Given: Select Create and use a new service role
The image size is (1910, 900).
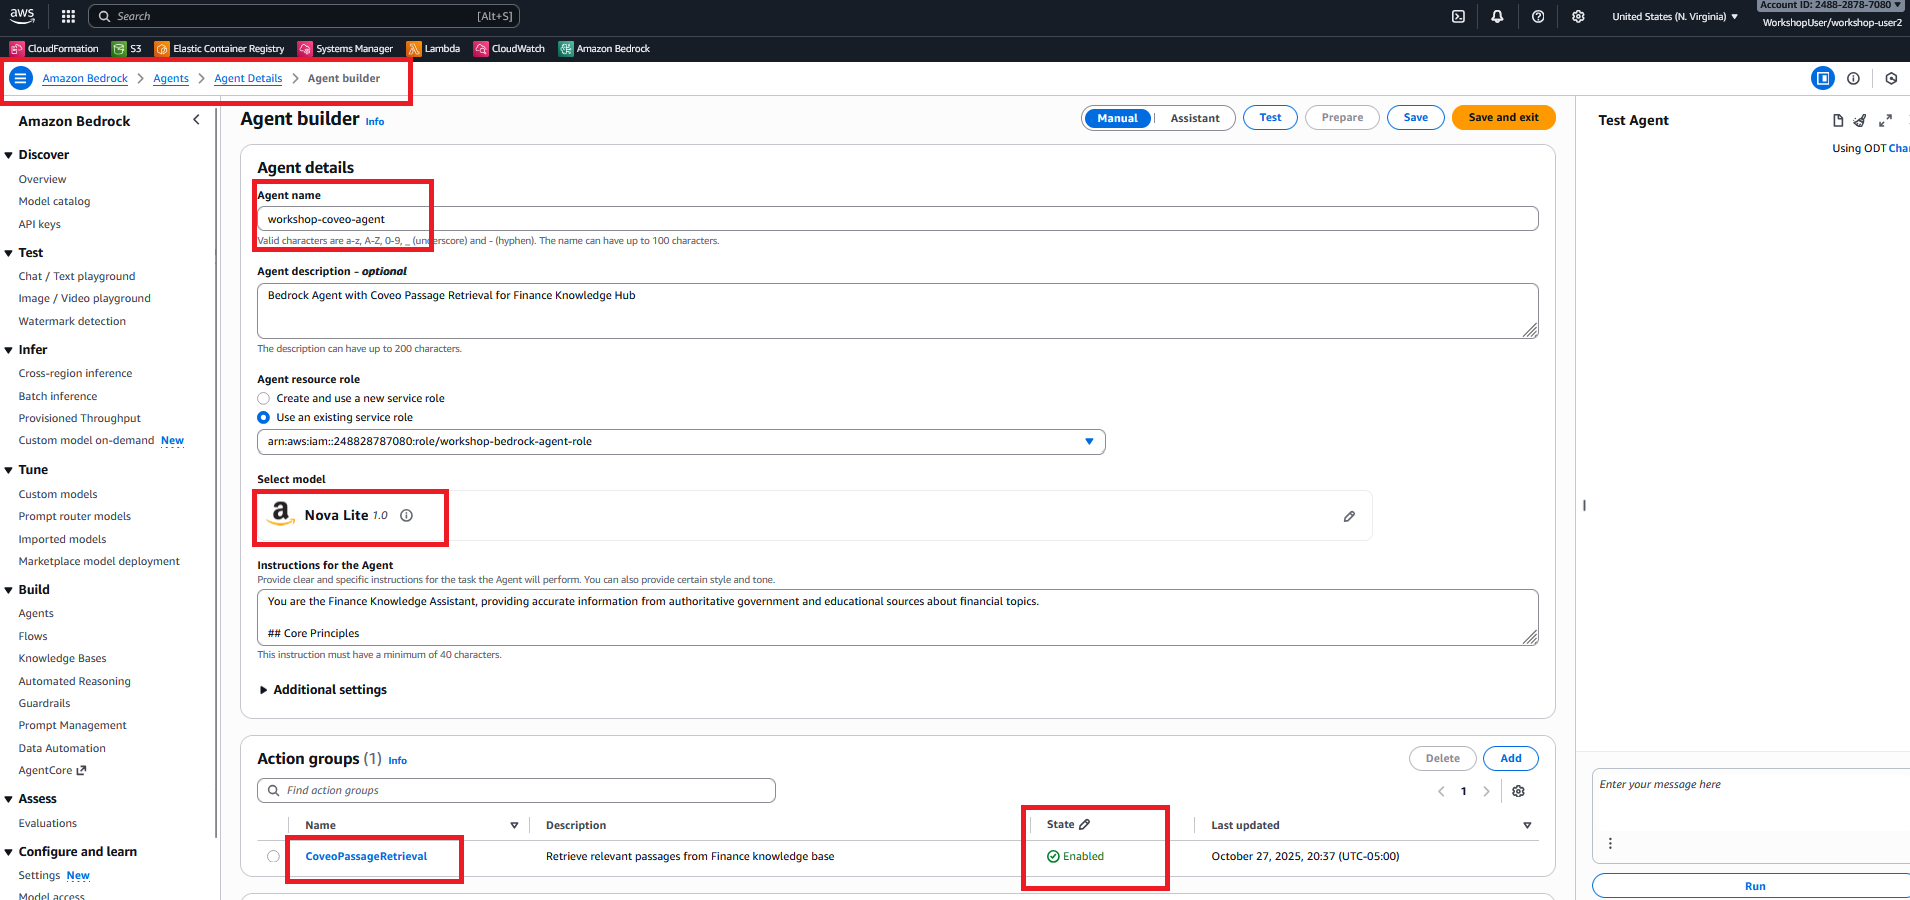Looking at the screenshot, I should pos(263,398).
